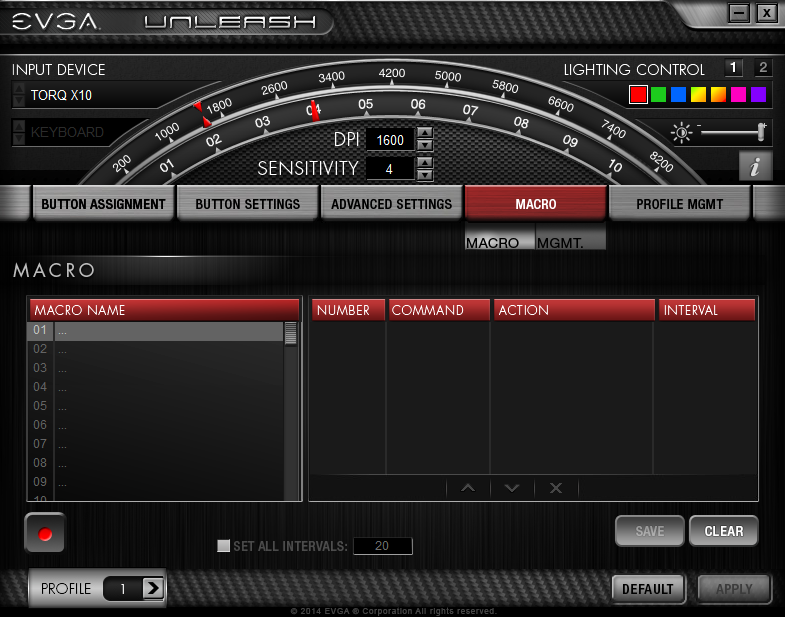Click the intervals value input field
The image size is (785, 617).
tap(382, 546)
